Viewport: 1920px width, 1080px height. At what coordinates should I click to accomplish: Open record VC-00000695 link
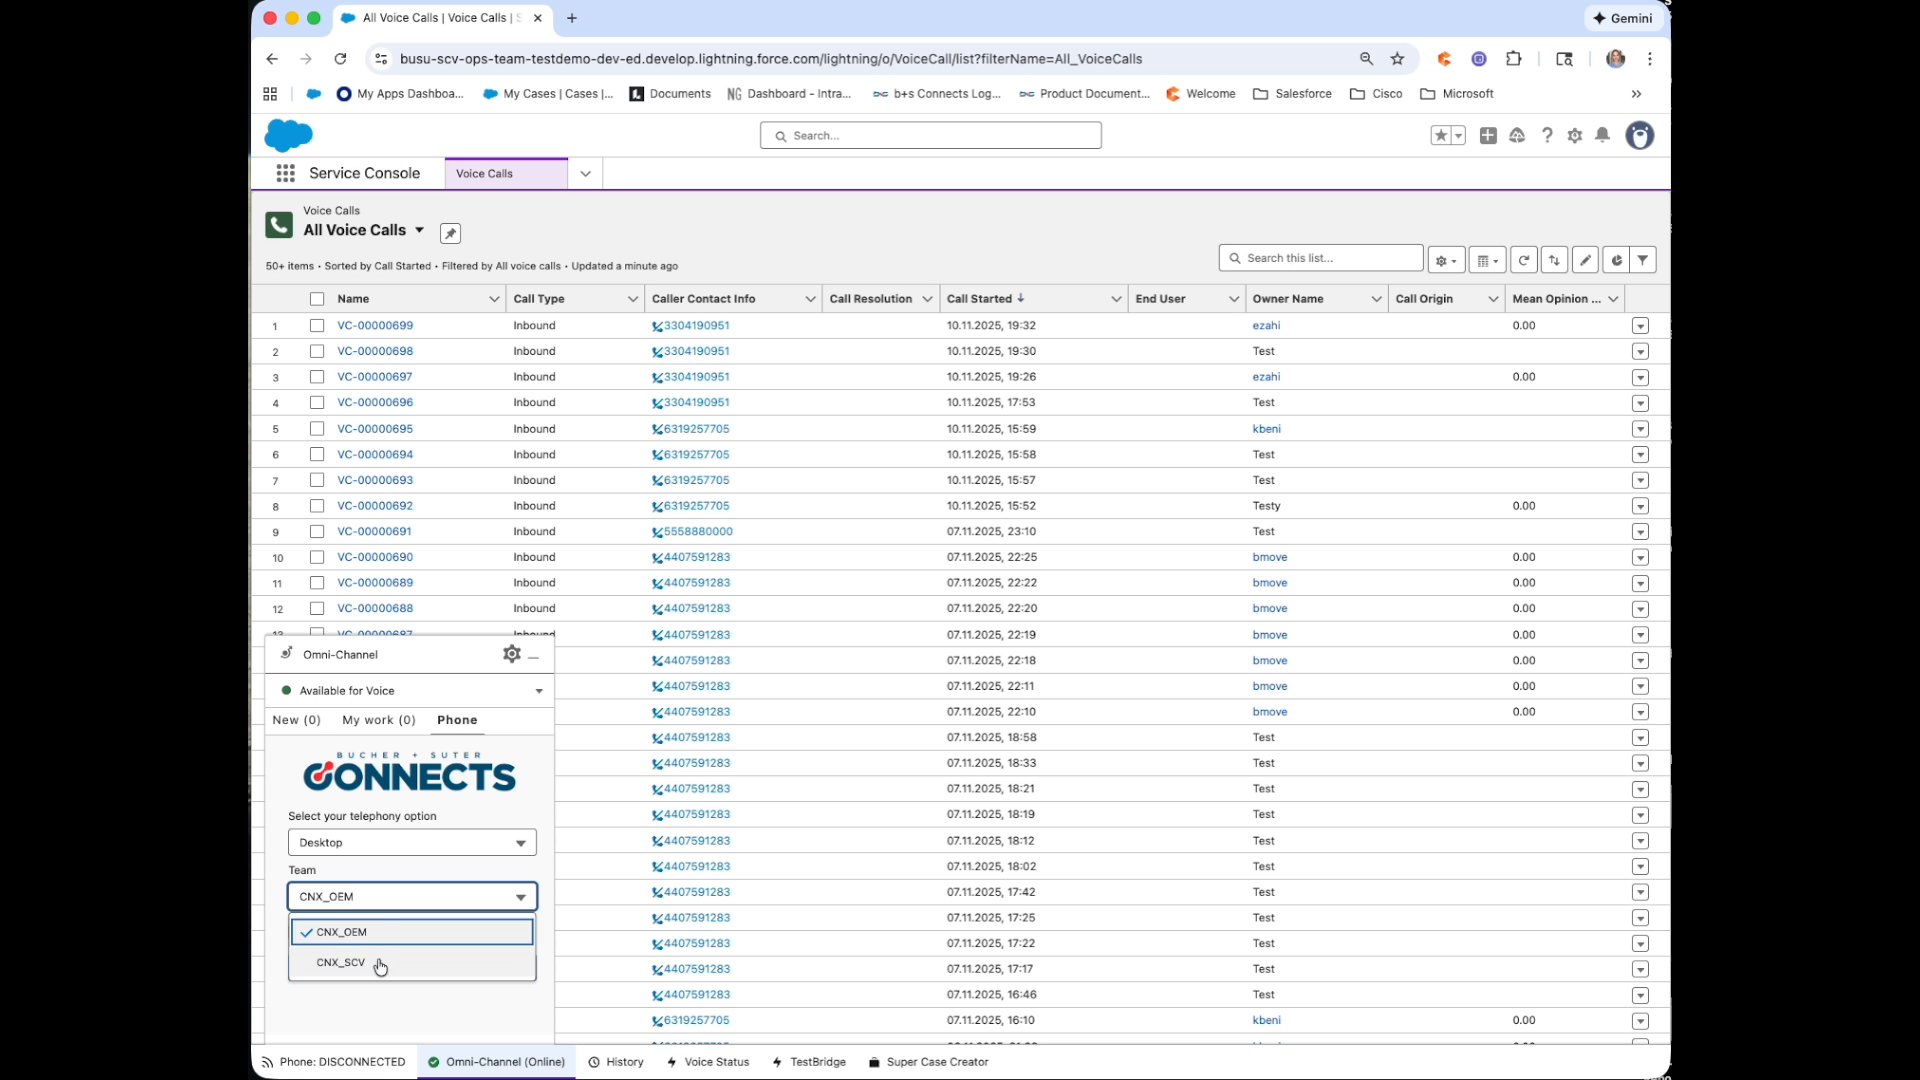point(374,428)
